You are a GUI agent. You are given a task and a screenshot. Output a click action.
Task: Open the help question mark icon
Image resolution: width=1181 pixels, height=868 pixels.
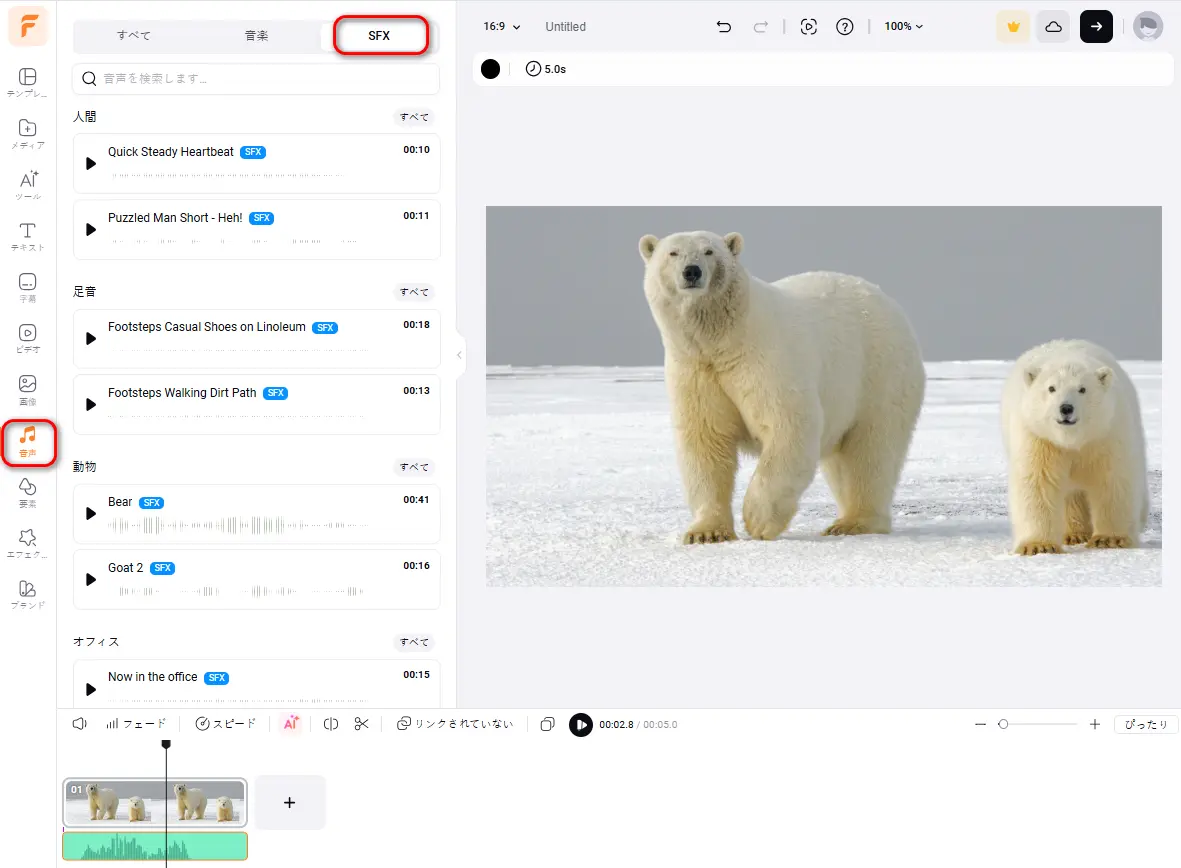(x=845, y=27)
